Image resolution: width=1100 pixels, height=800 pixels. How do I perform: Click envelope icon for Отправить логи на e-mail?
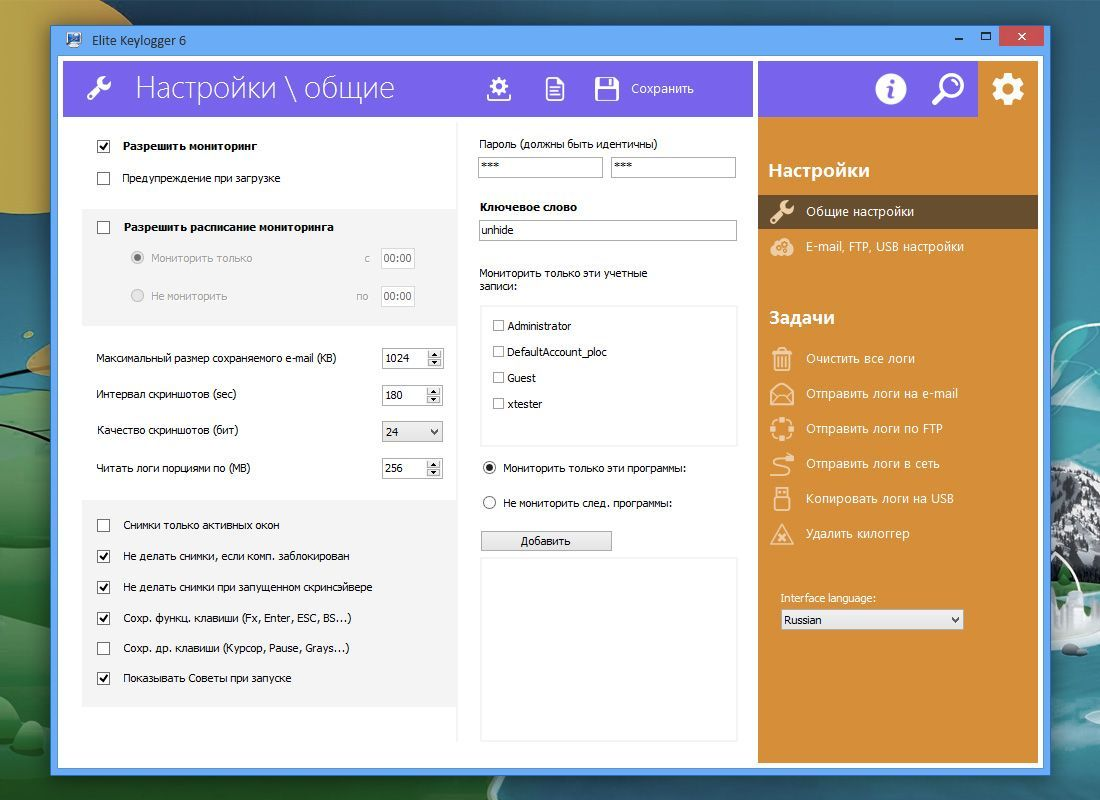pos(782,394)
